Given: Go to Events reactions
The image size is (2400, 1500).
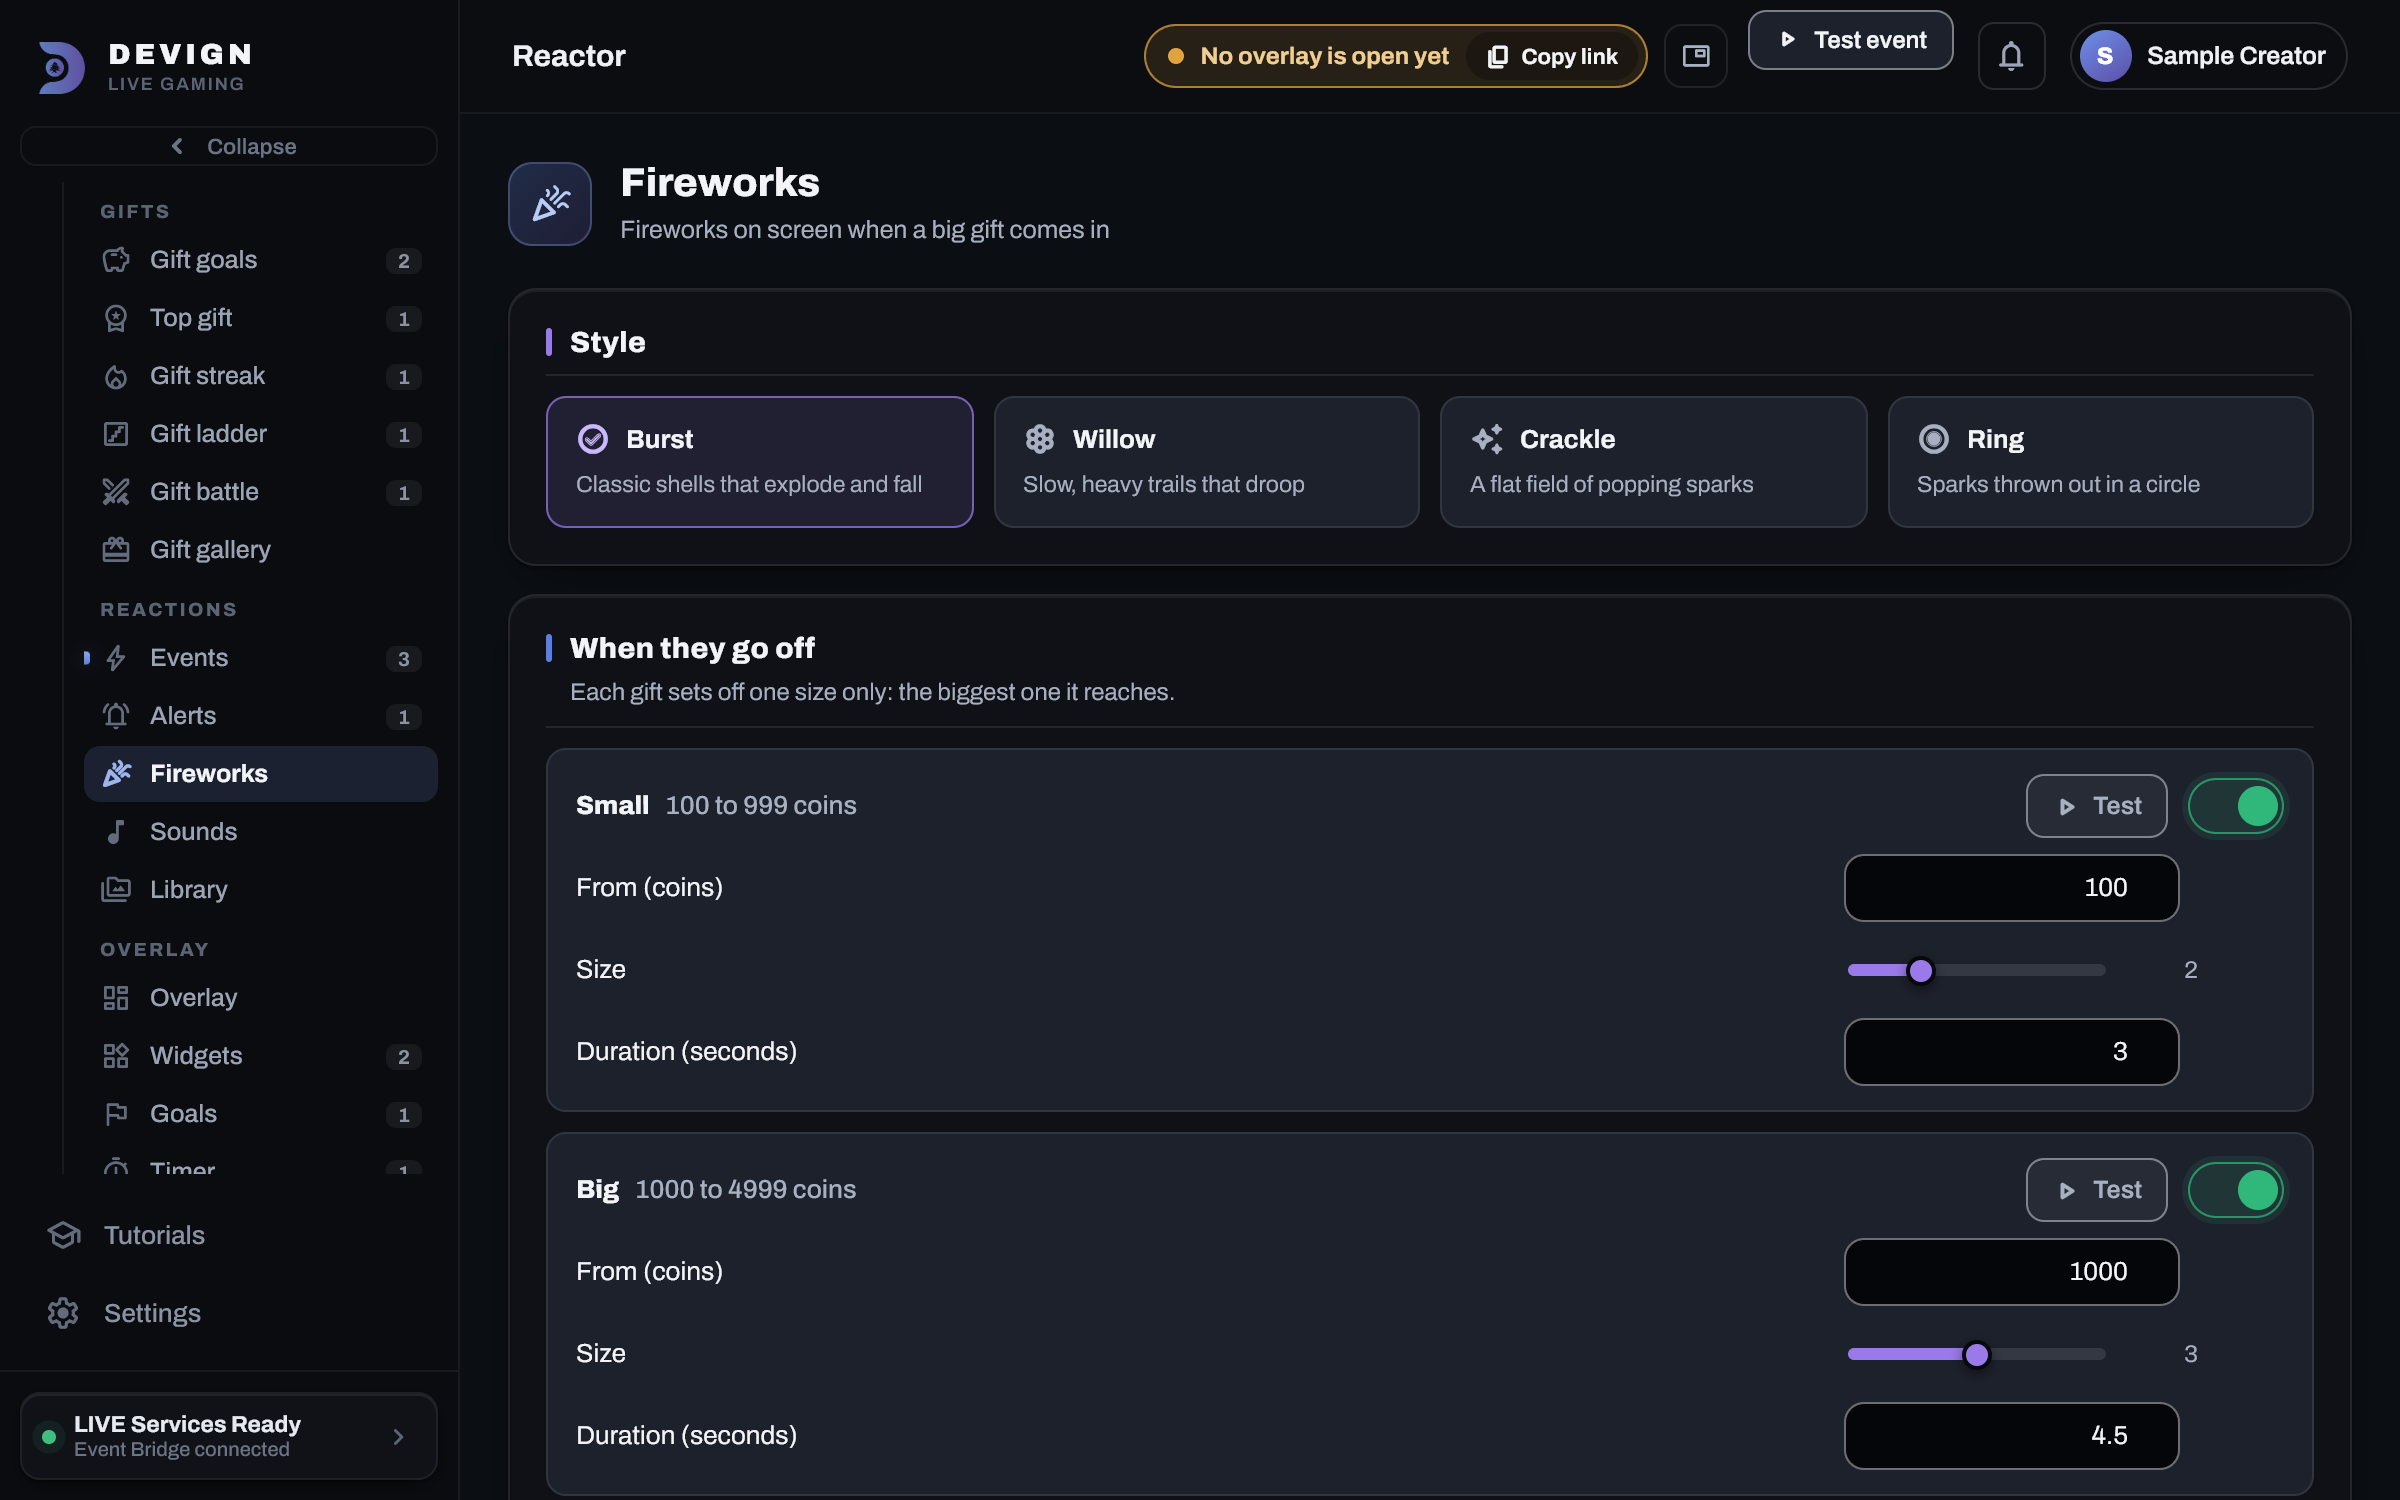Looking at the screenshot, I should pyautogui.click(x=260, y=658).
